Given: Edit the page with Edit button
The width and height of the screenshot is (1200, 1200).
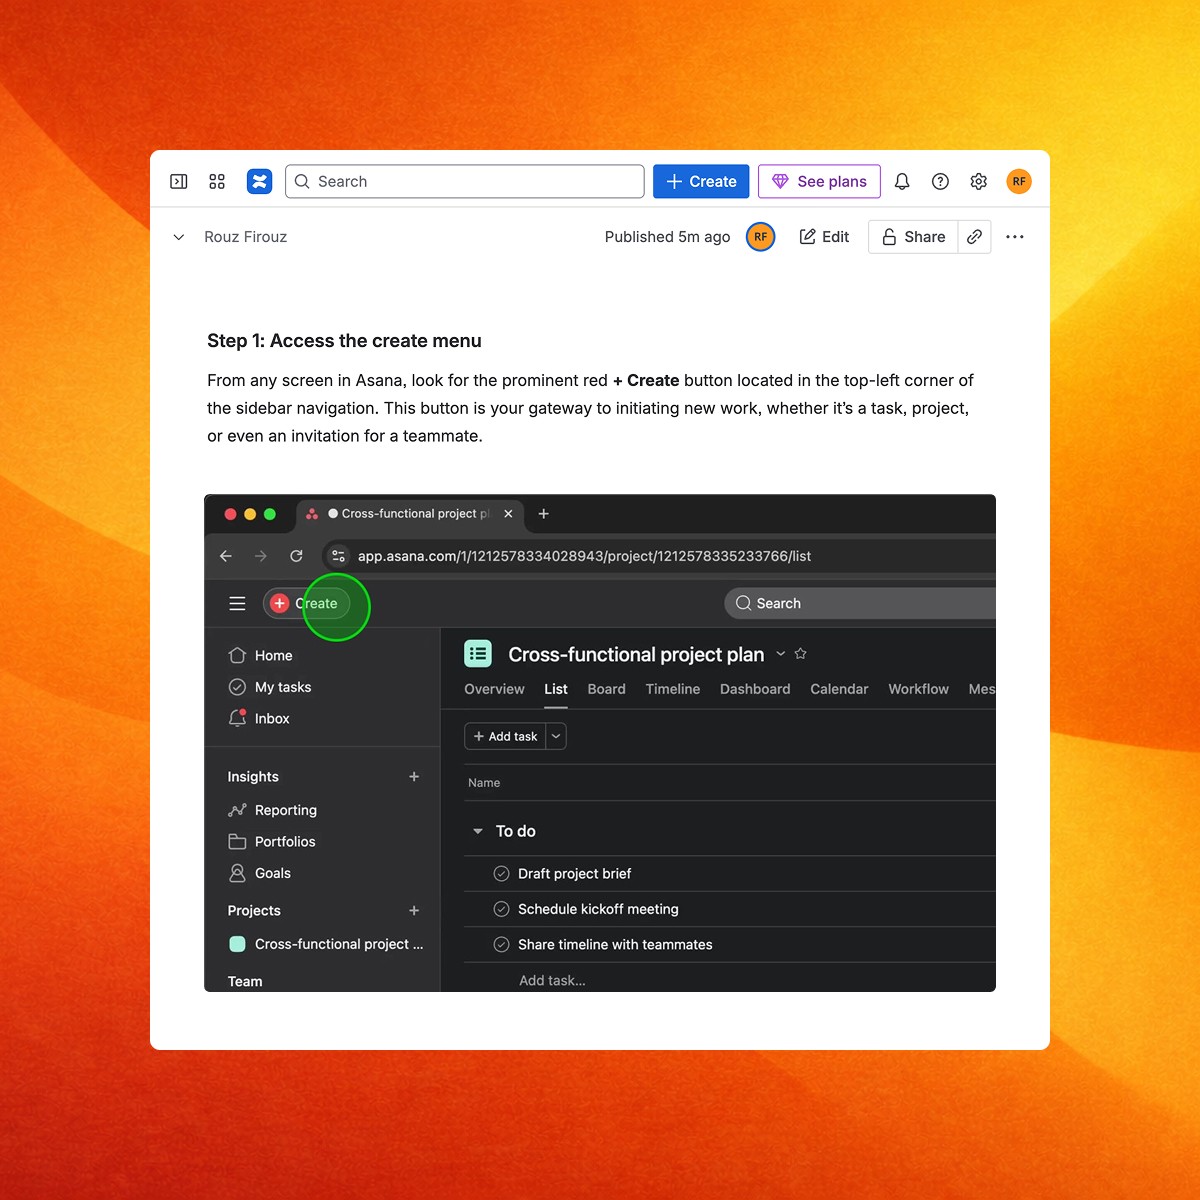Looking at the screenshot, I should (x=824, y=237).
